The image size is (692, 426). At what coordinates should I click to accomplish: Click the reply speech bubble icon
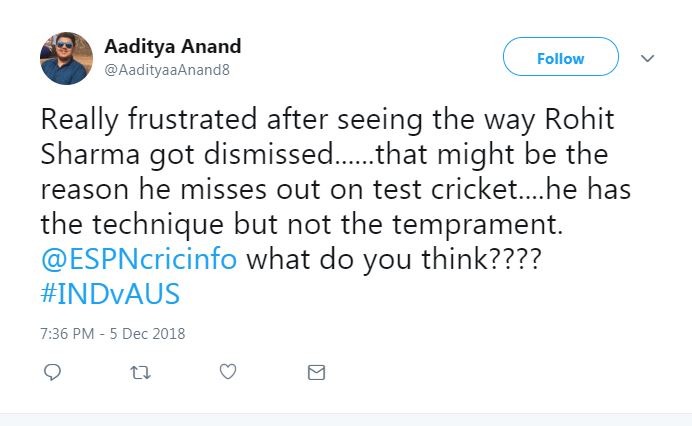coord(53,372)
